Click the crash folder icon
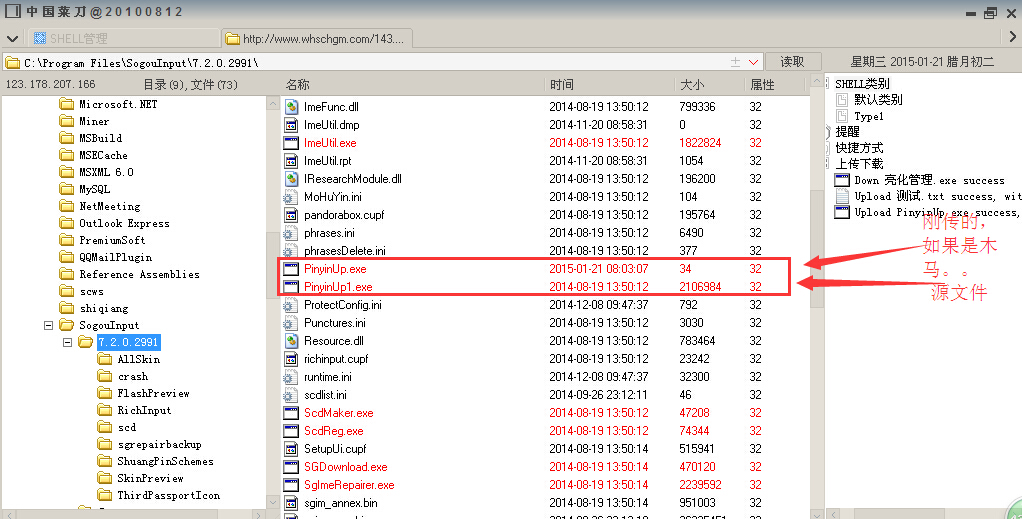The height and width of the screenshot is (519, 1022). (x=105, y=376)
